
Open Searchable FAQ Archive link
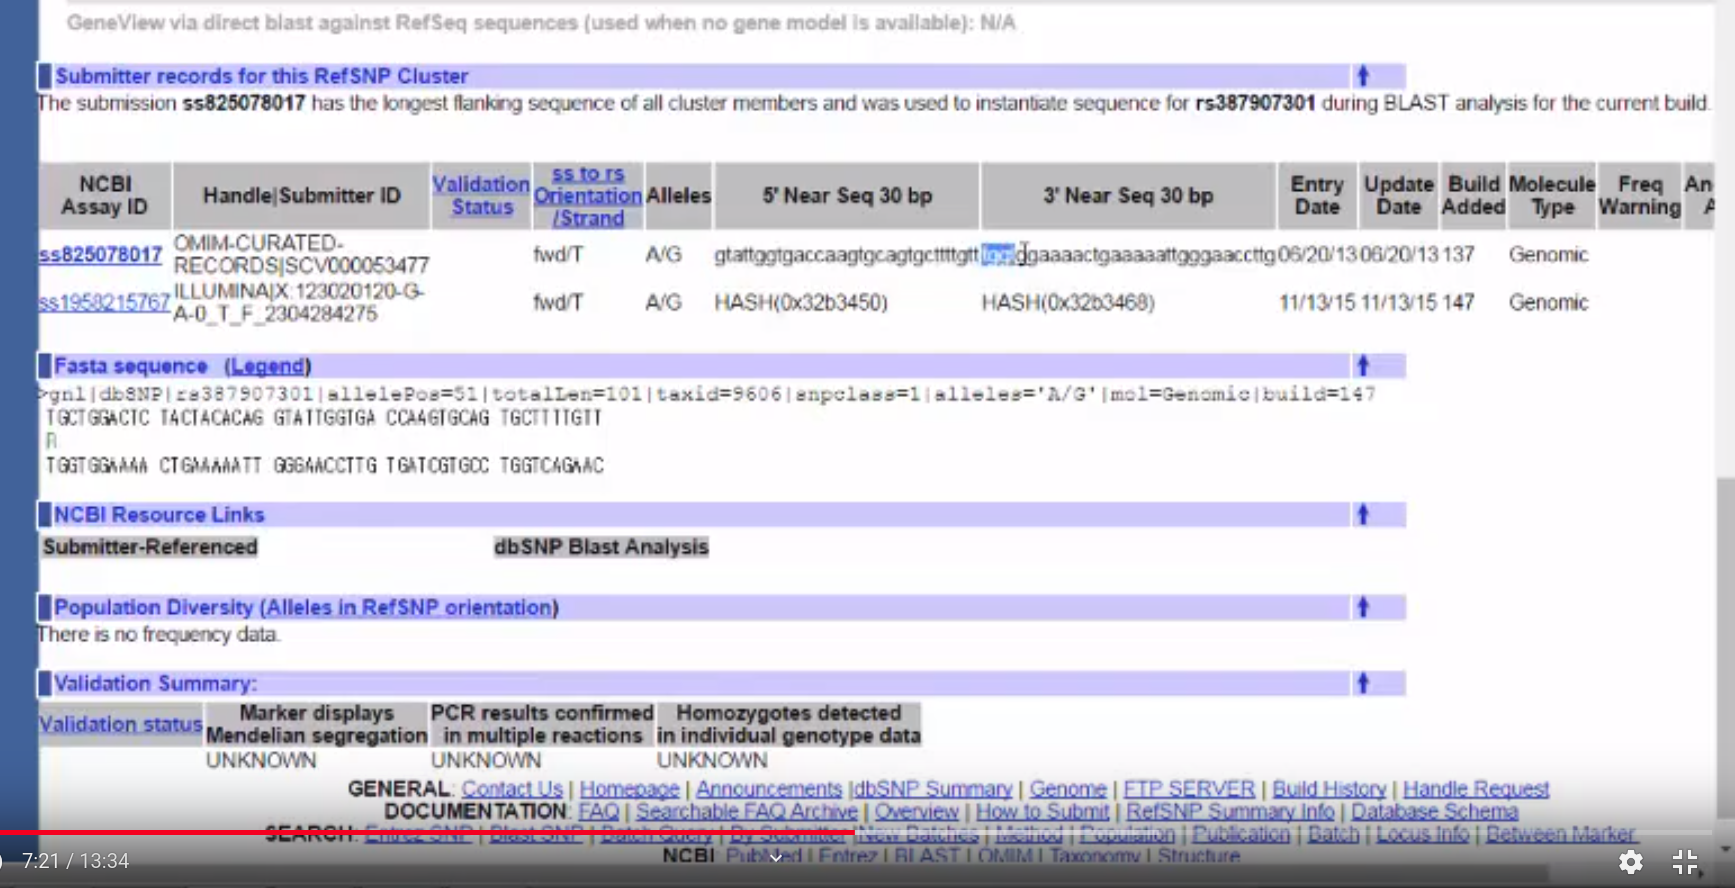[747, 811]
